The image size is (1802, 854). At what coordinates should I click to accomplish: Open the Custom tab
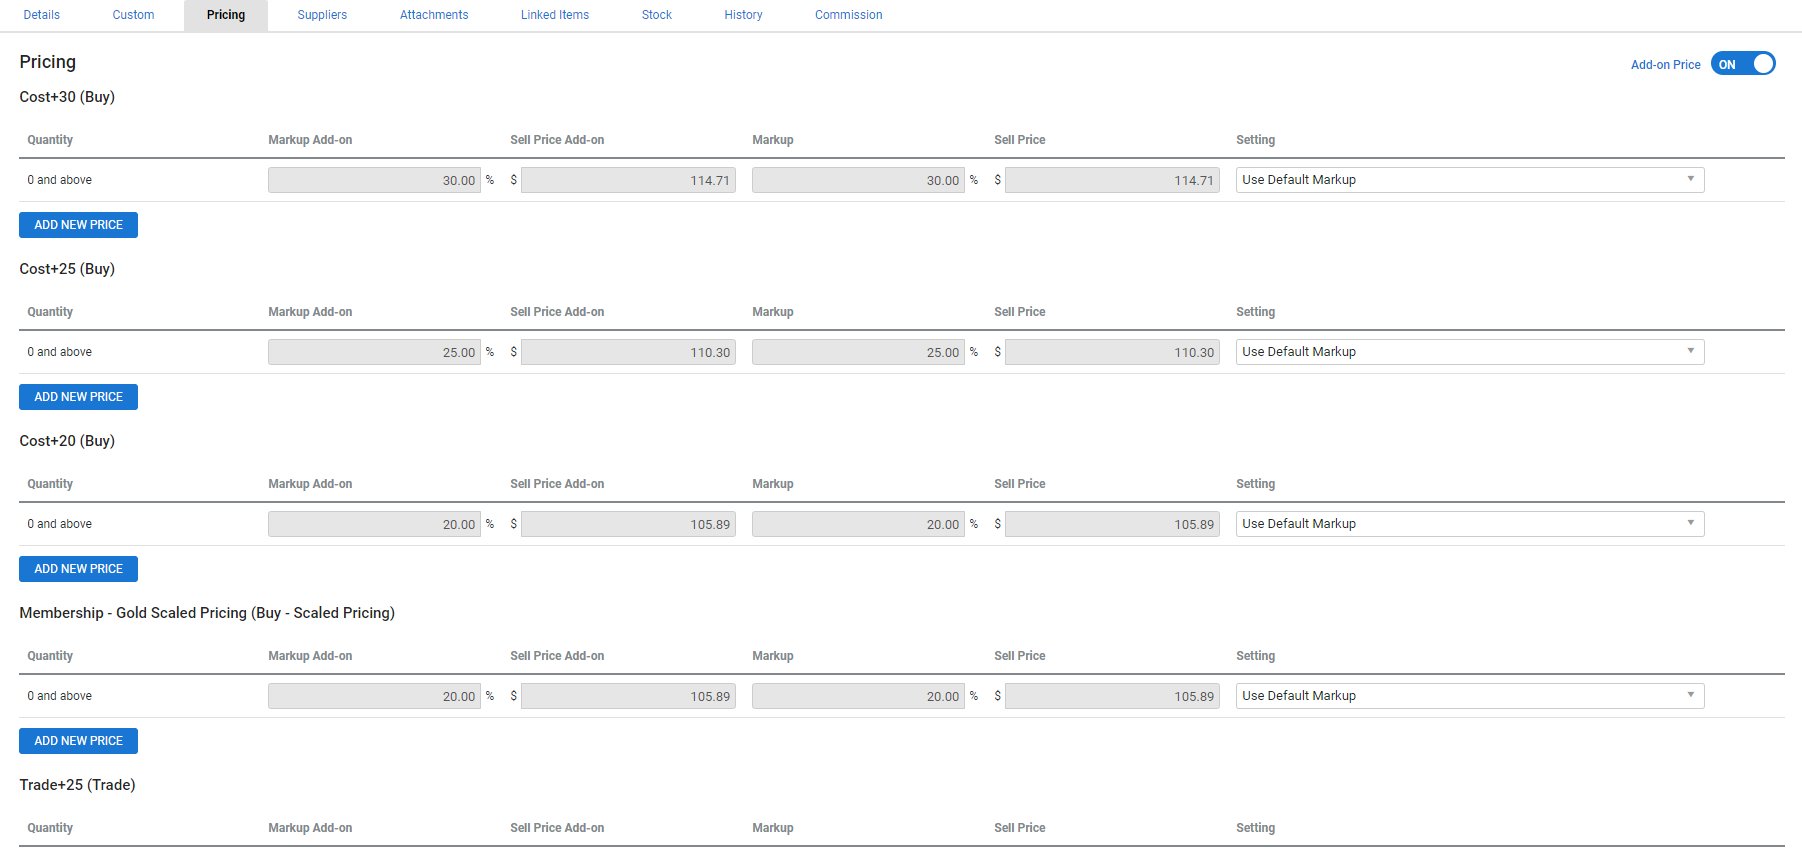coord(133,15)
